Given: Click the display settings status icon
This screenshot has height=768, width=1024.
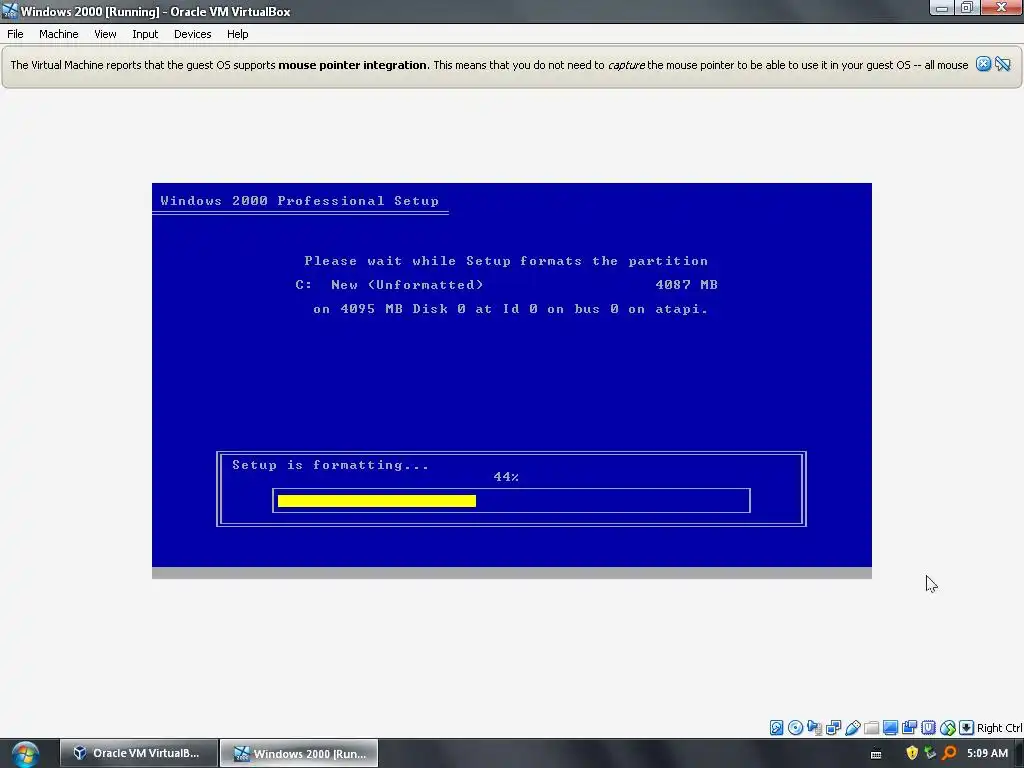Looking at the screenshot, I should 890,728.
